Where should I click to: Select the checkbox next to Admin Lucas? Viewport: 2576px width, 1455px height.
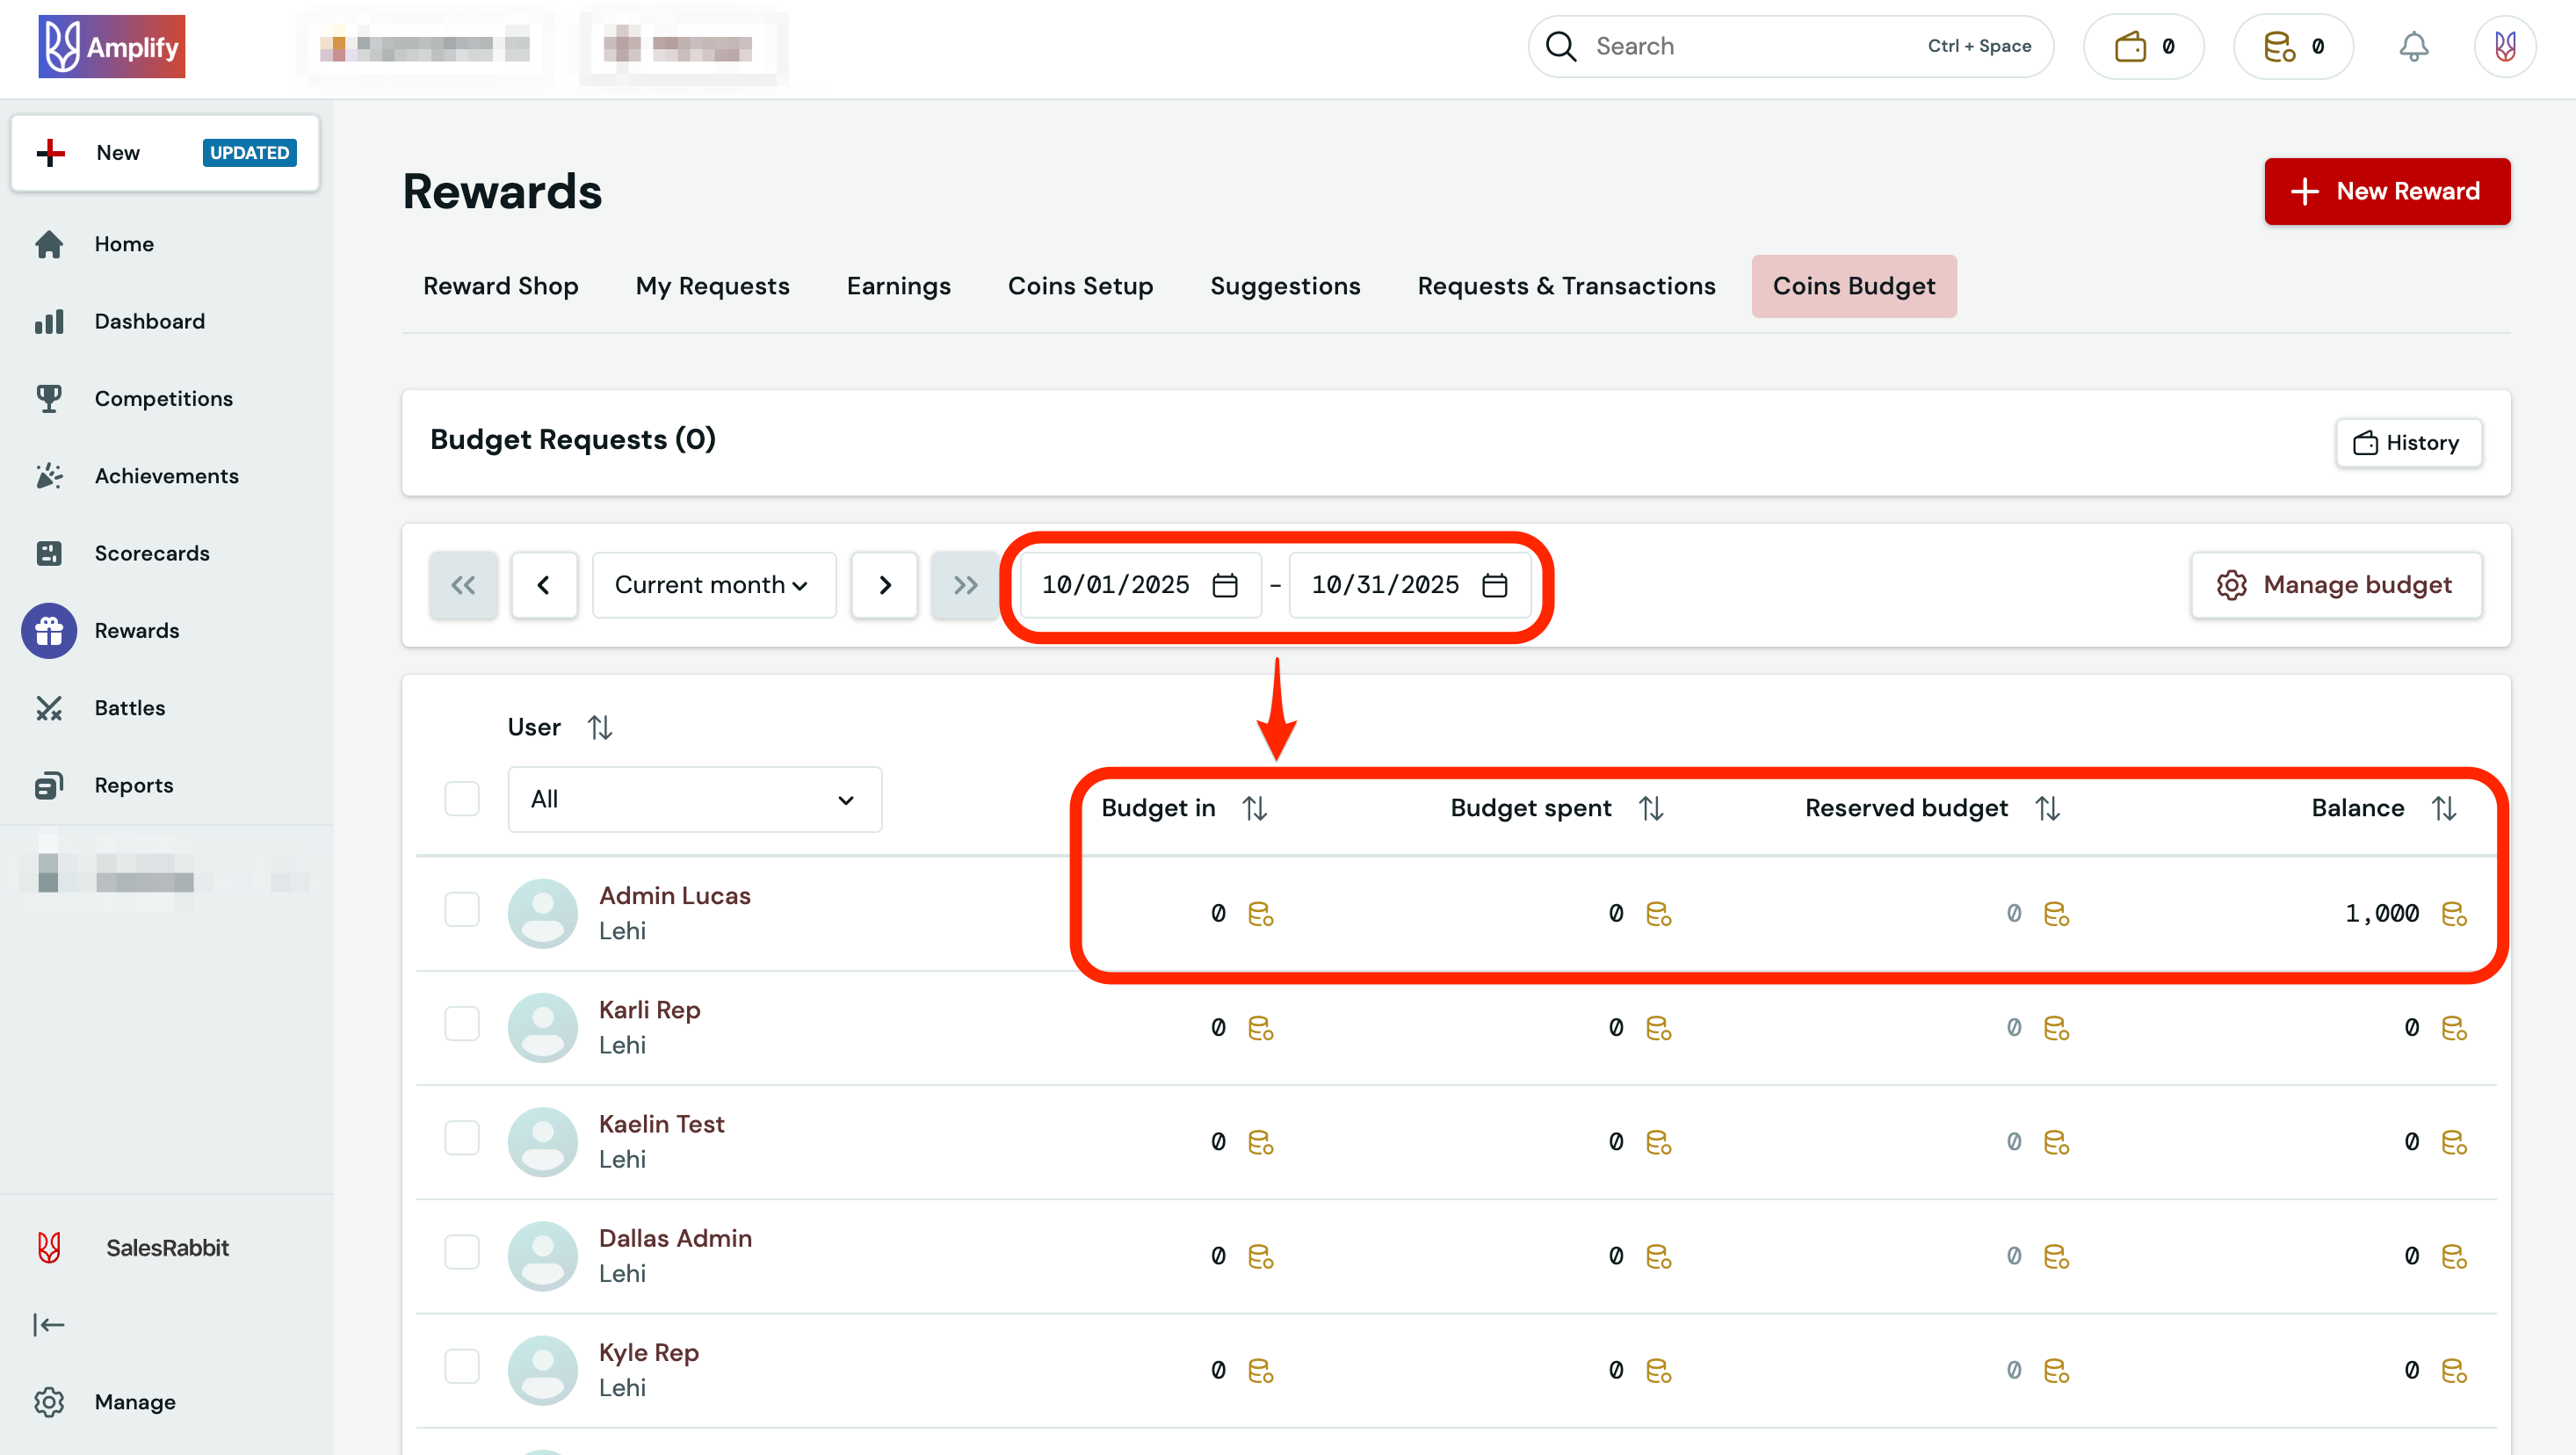pyautogui.click(x=461, y=909)
